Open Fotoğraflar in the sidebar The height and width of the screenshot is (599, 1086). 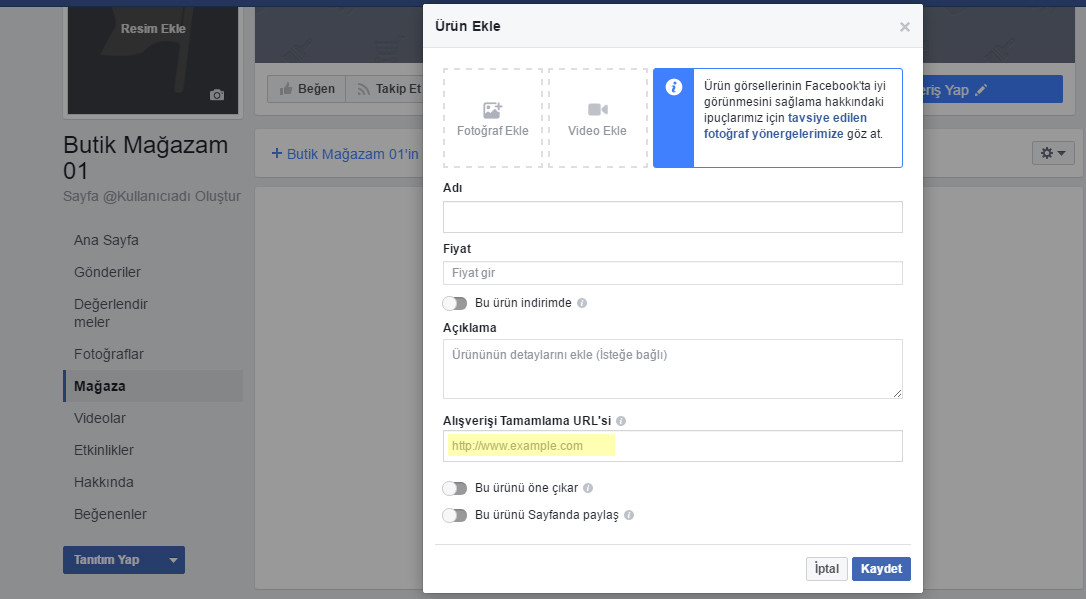(109, 354)
